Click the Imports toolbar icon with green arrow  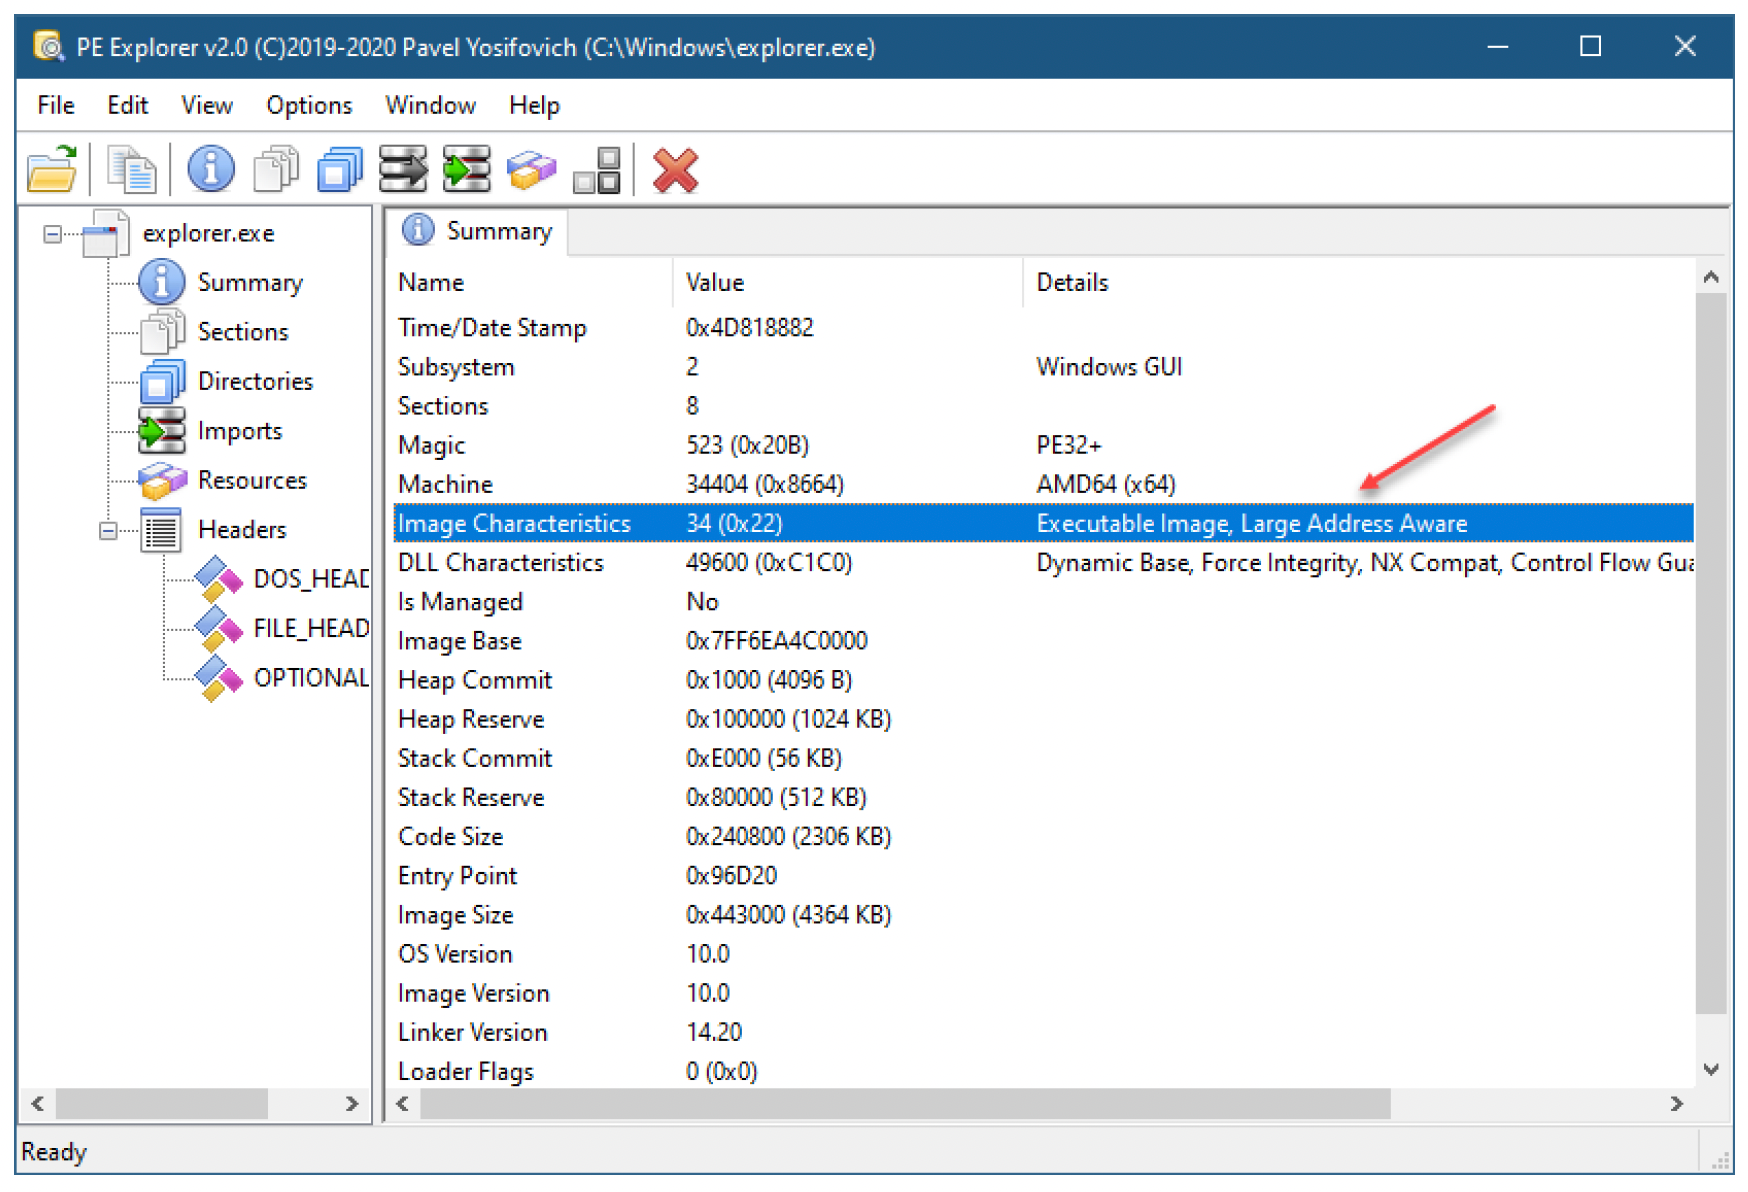[x=467, y=169]
